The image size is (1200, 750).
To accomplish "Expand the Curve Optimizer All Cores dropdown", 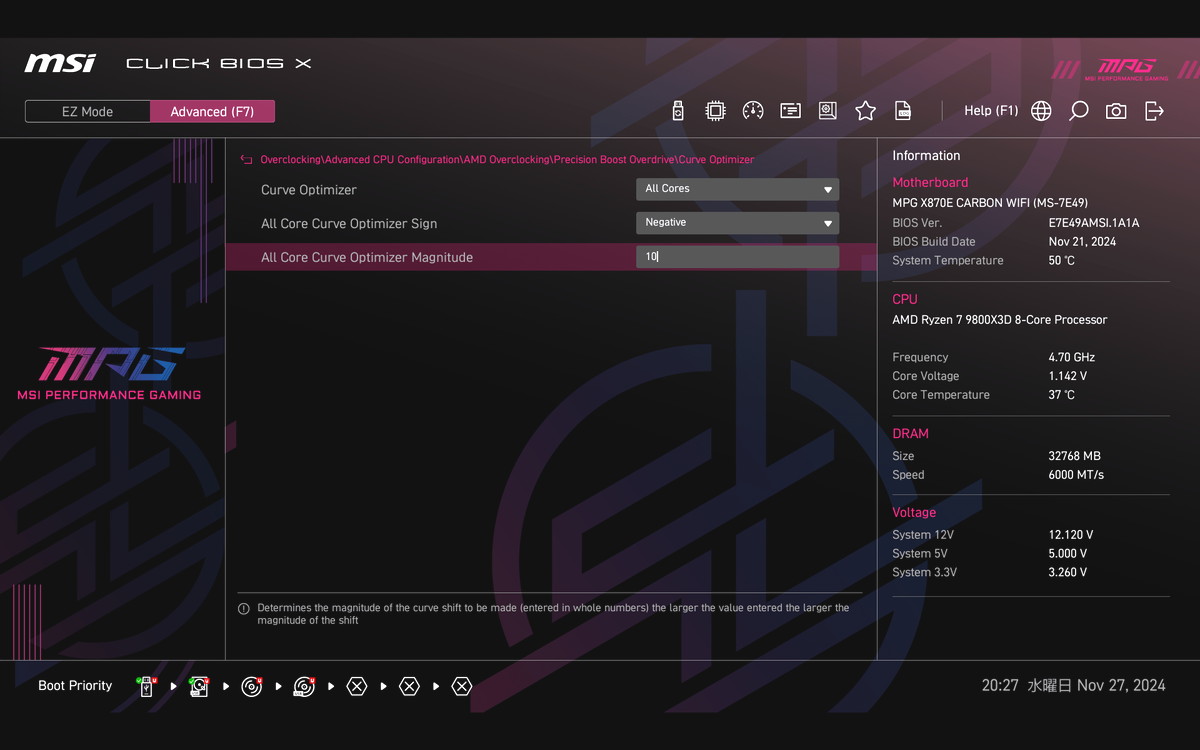I will click(737, 189).
